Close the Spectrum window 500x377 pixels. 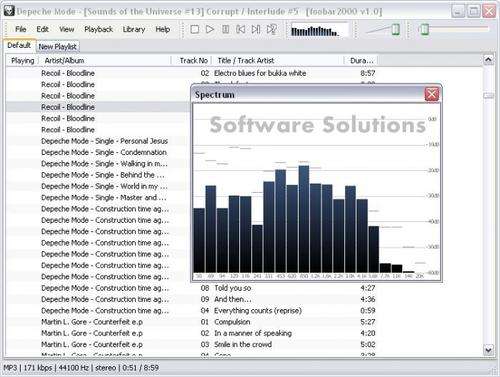(432, 94)
